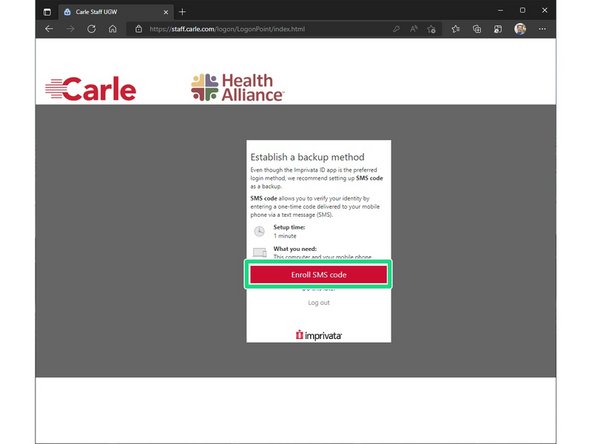Open the browser extensions icon beside profile
Viewport: 592px width, 444px height.
point(498,29)
